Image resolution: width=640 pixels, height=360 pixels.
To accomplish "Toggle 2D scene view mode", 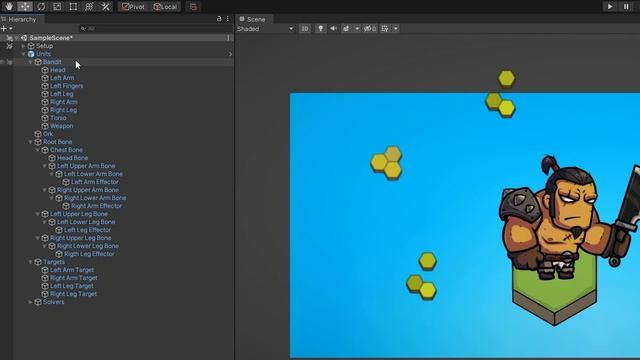I will [x=304, y=29].
